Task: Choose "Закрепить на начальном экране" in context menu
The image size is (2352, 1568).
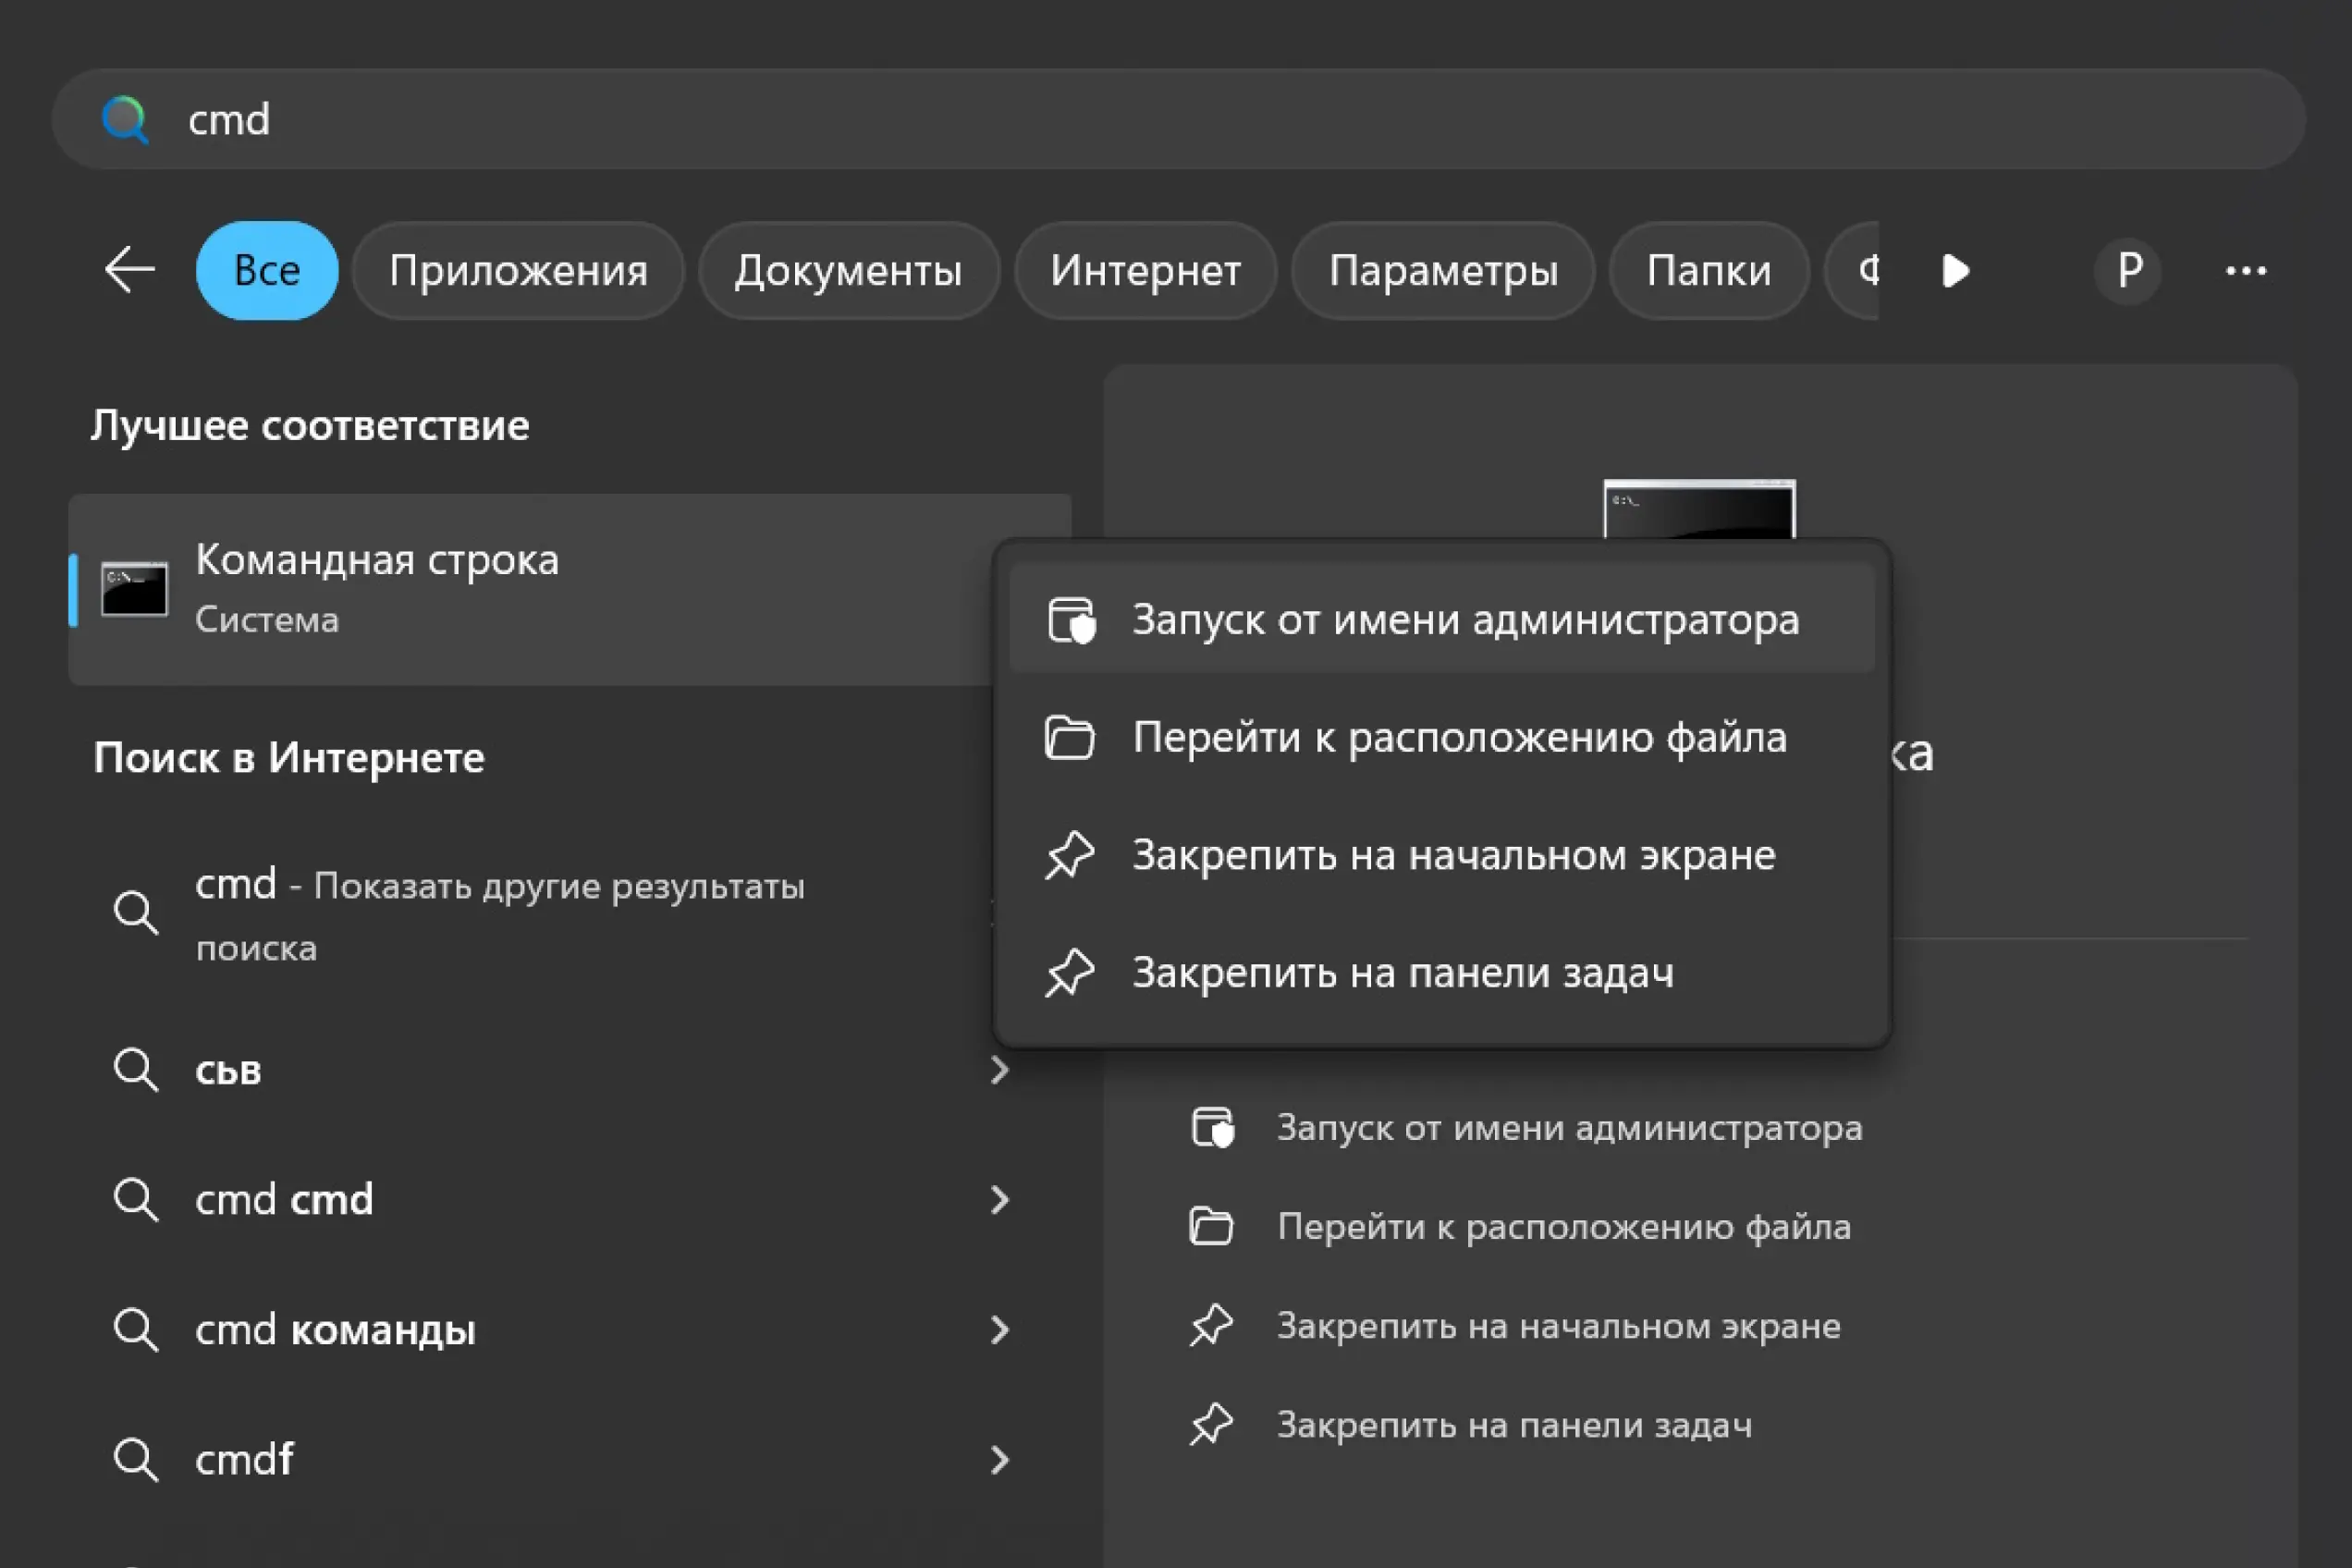Action: [1453, 856]
